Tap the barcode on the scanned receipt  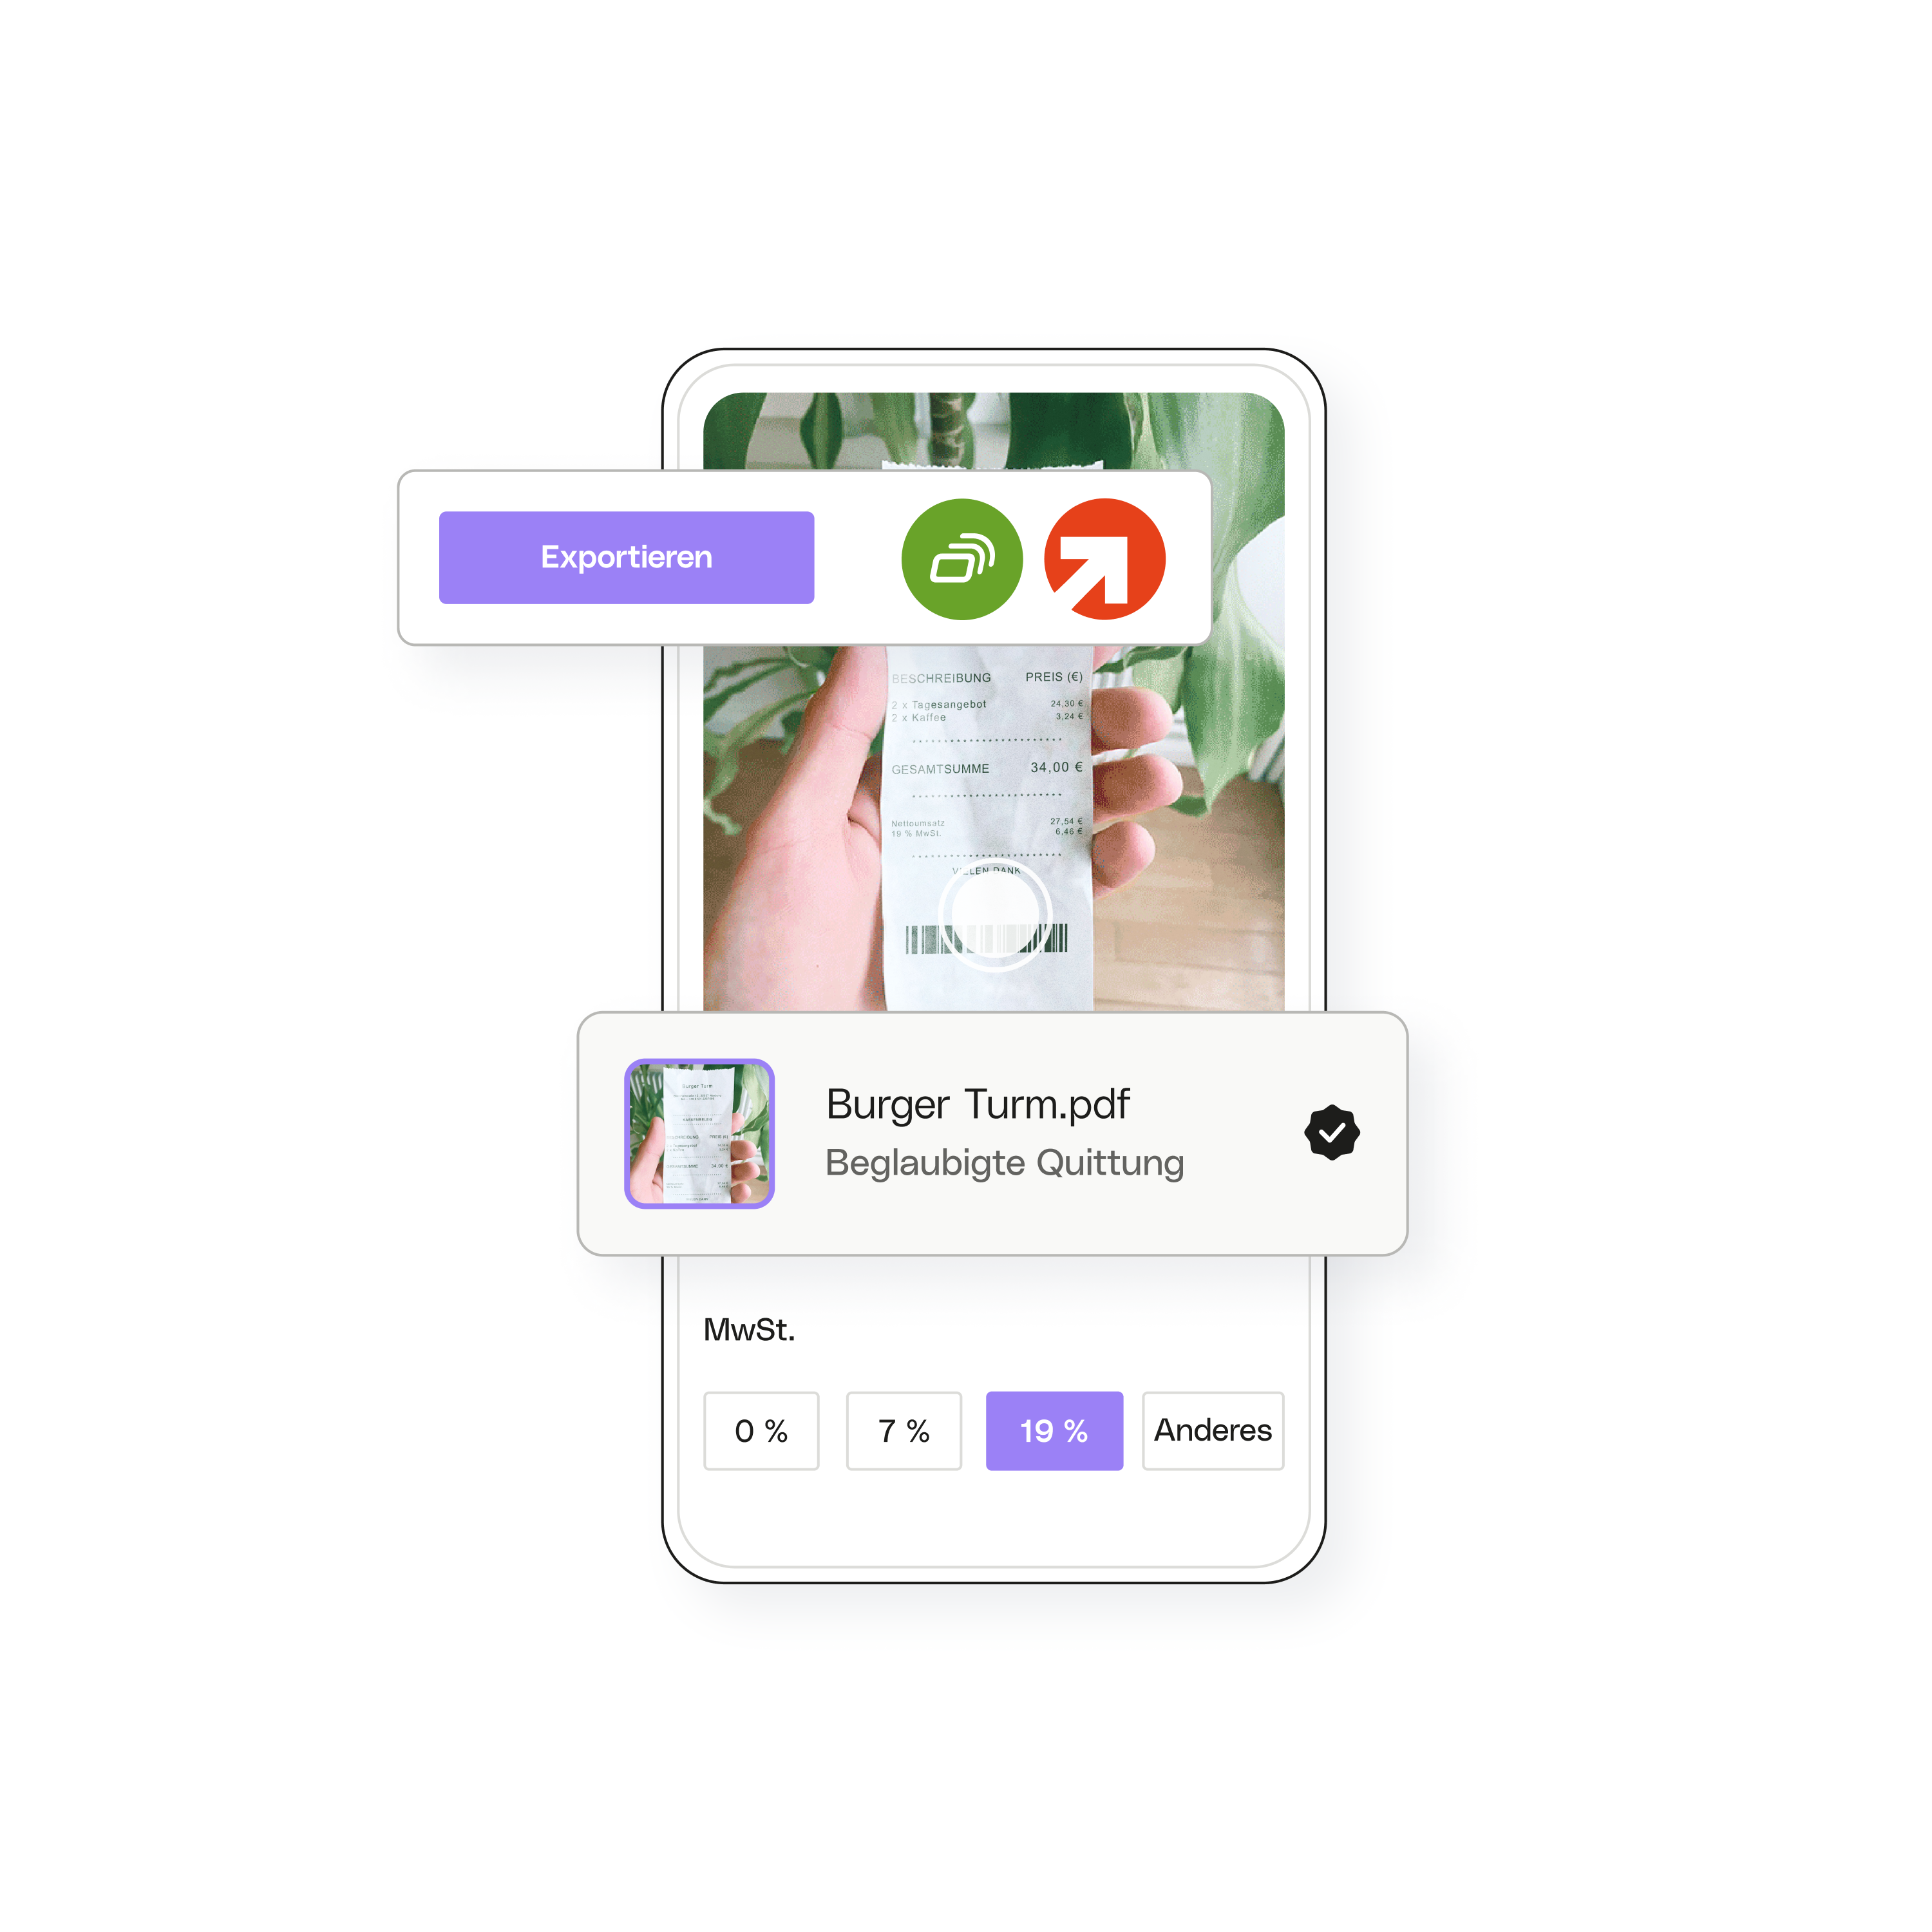coord(986,939)
